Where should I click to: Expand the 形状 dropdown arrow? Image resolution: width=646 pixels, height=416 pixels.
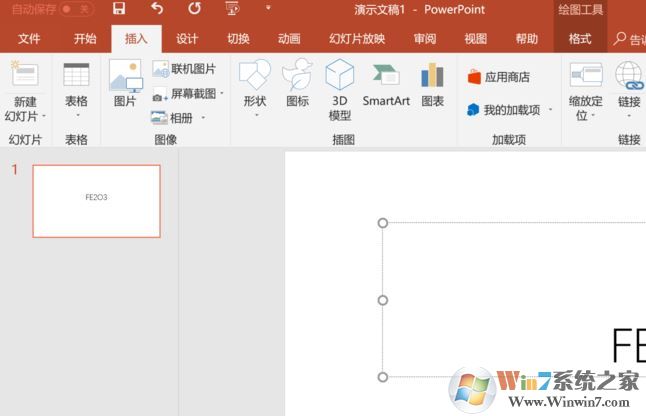coord(256,116)
